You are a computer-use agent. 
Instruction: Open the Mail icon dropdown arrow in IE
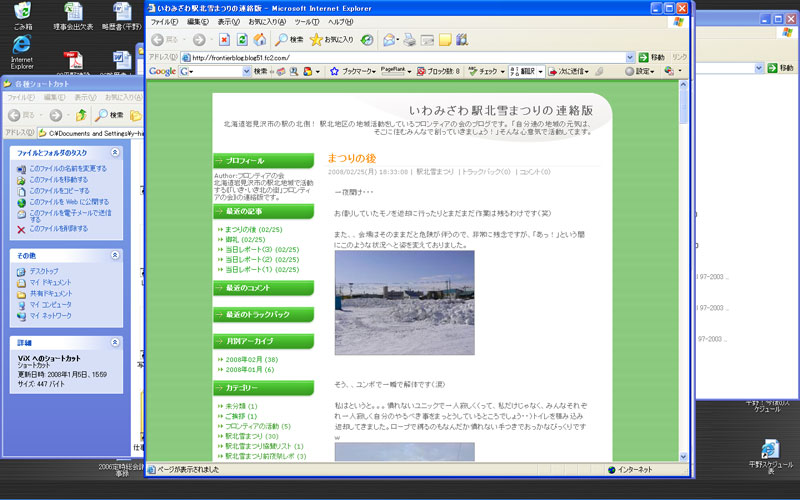tap(398, 39)
